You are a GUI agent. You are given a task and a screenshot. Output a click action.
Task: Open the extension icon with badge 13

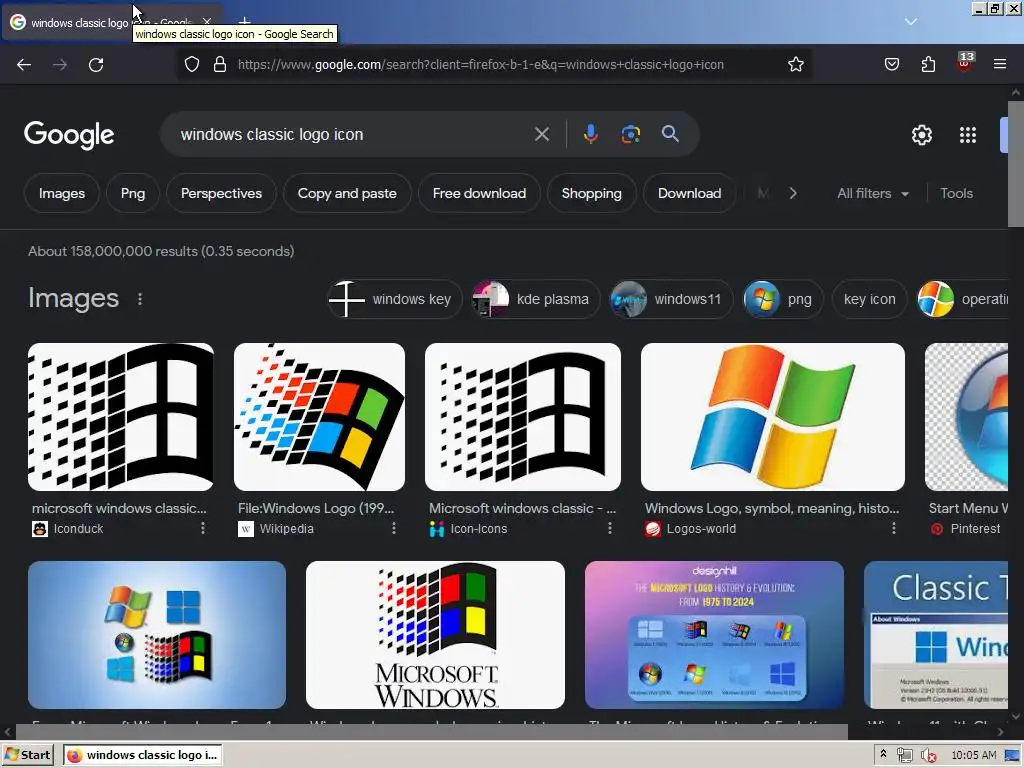[965, 63]
